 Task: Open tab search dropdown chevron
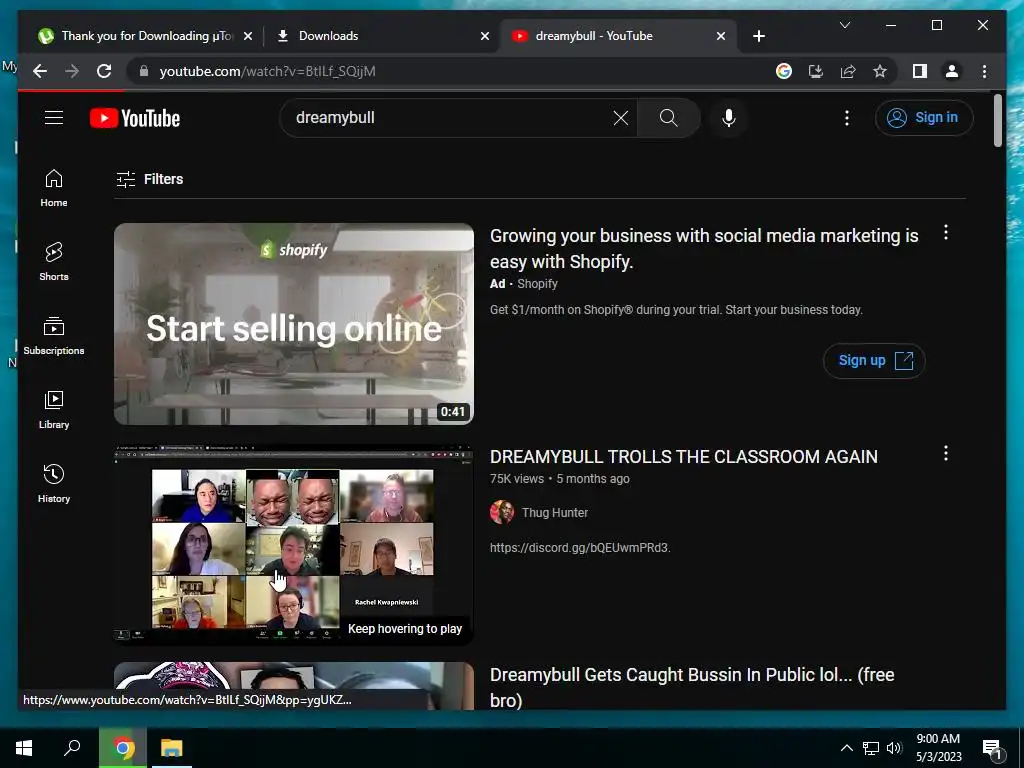[844, 25]
